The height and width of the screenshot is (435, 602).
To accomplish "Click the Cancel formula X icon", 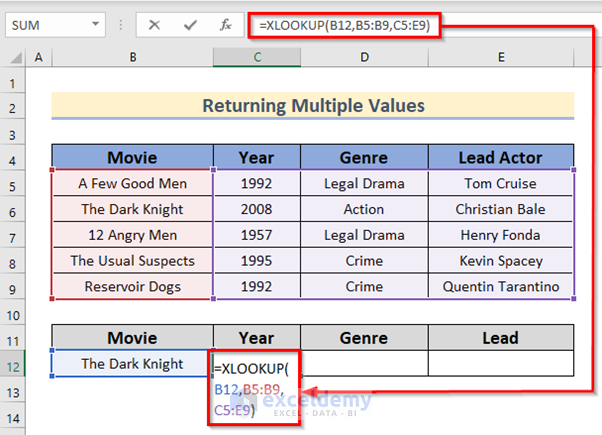I will click(x=154, y=25).
